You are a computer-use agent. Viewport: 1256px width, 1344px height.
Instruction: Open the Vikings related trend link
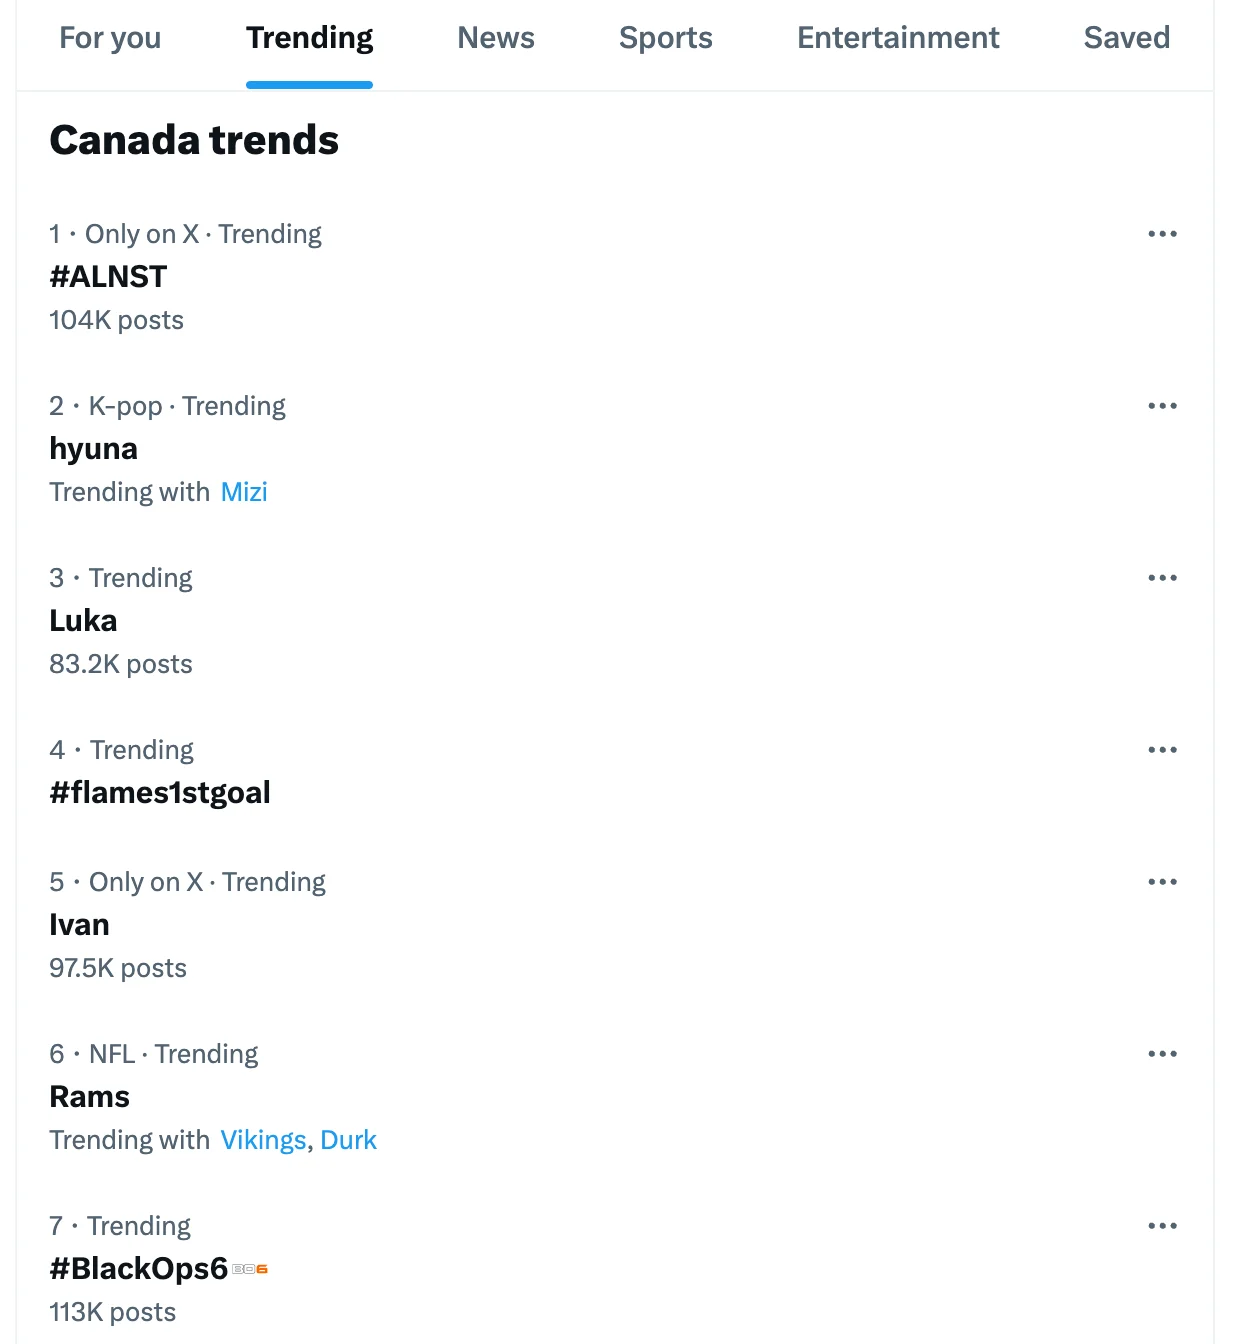coord(263,1140)
